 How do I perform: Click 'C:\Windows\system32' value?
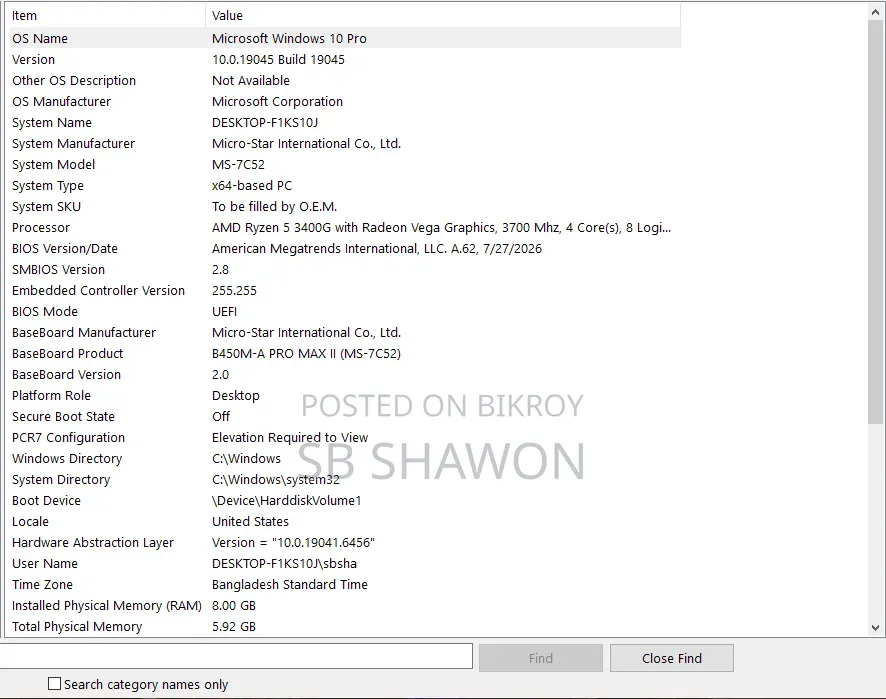[x=276, y=479]
